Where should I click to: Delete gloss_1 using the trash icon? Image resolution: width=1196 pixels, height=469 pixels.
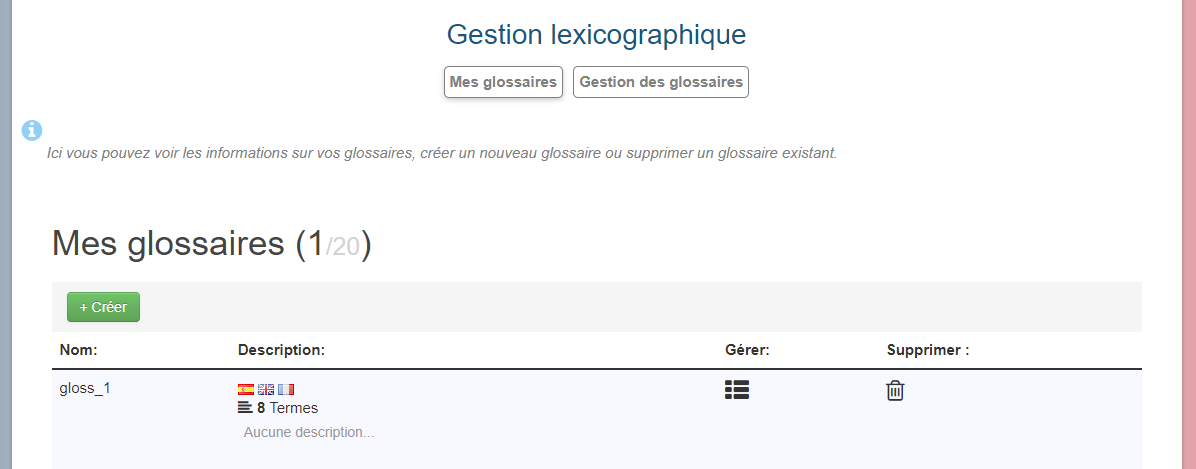tap(895, 391)
